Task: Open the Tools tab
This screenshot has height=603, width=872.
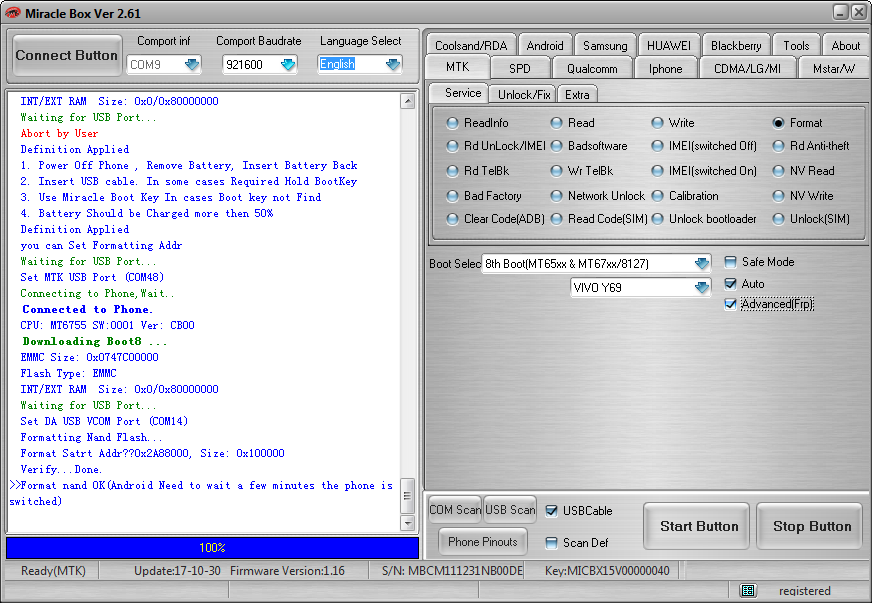Action: click(x=796, y=45)
